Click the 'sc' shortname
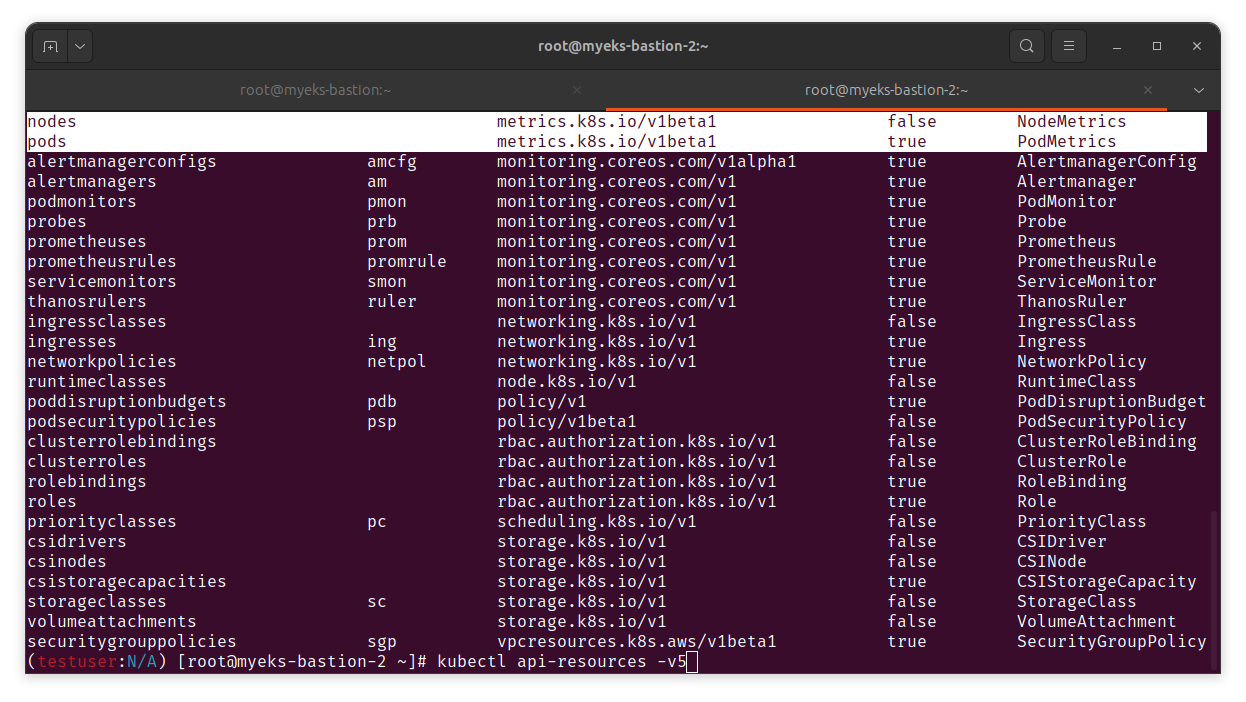This screenshot has width=1246, height=702. 377,601
